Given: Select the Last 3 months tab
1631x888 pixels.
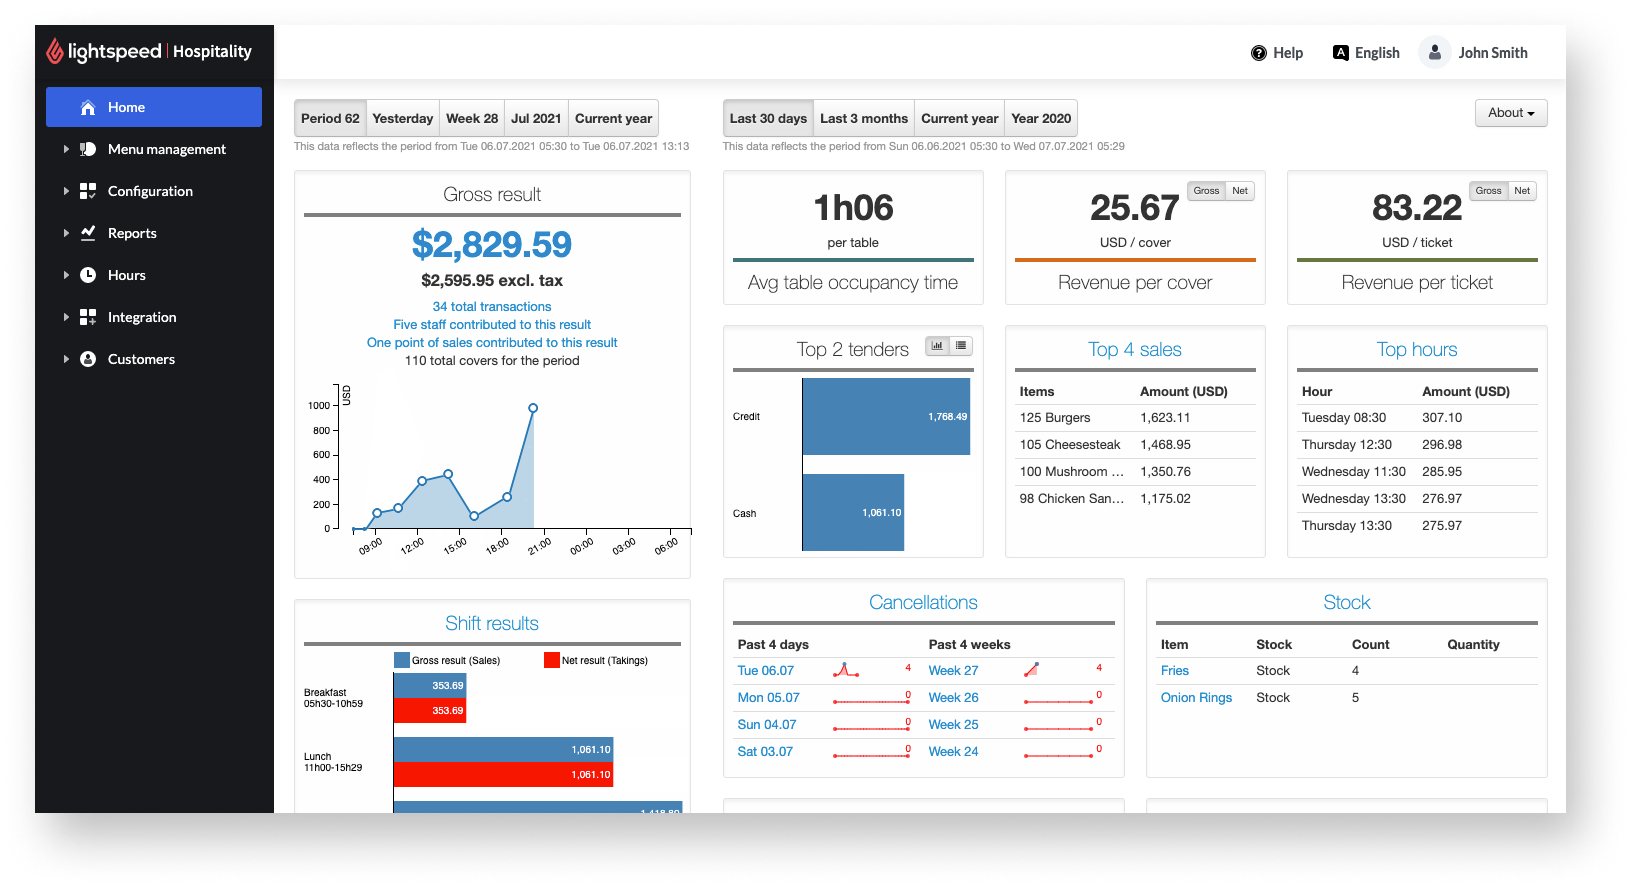Looking at the screenshot, I should [x=864, y=118].
